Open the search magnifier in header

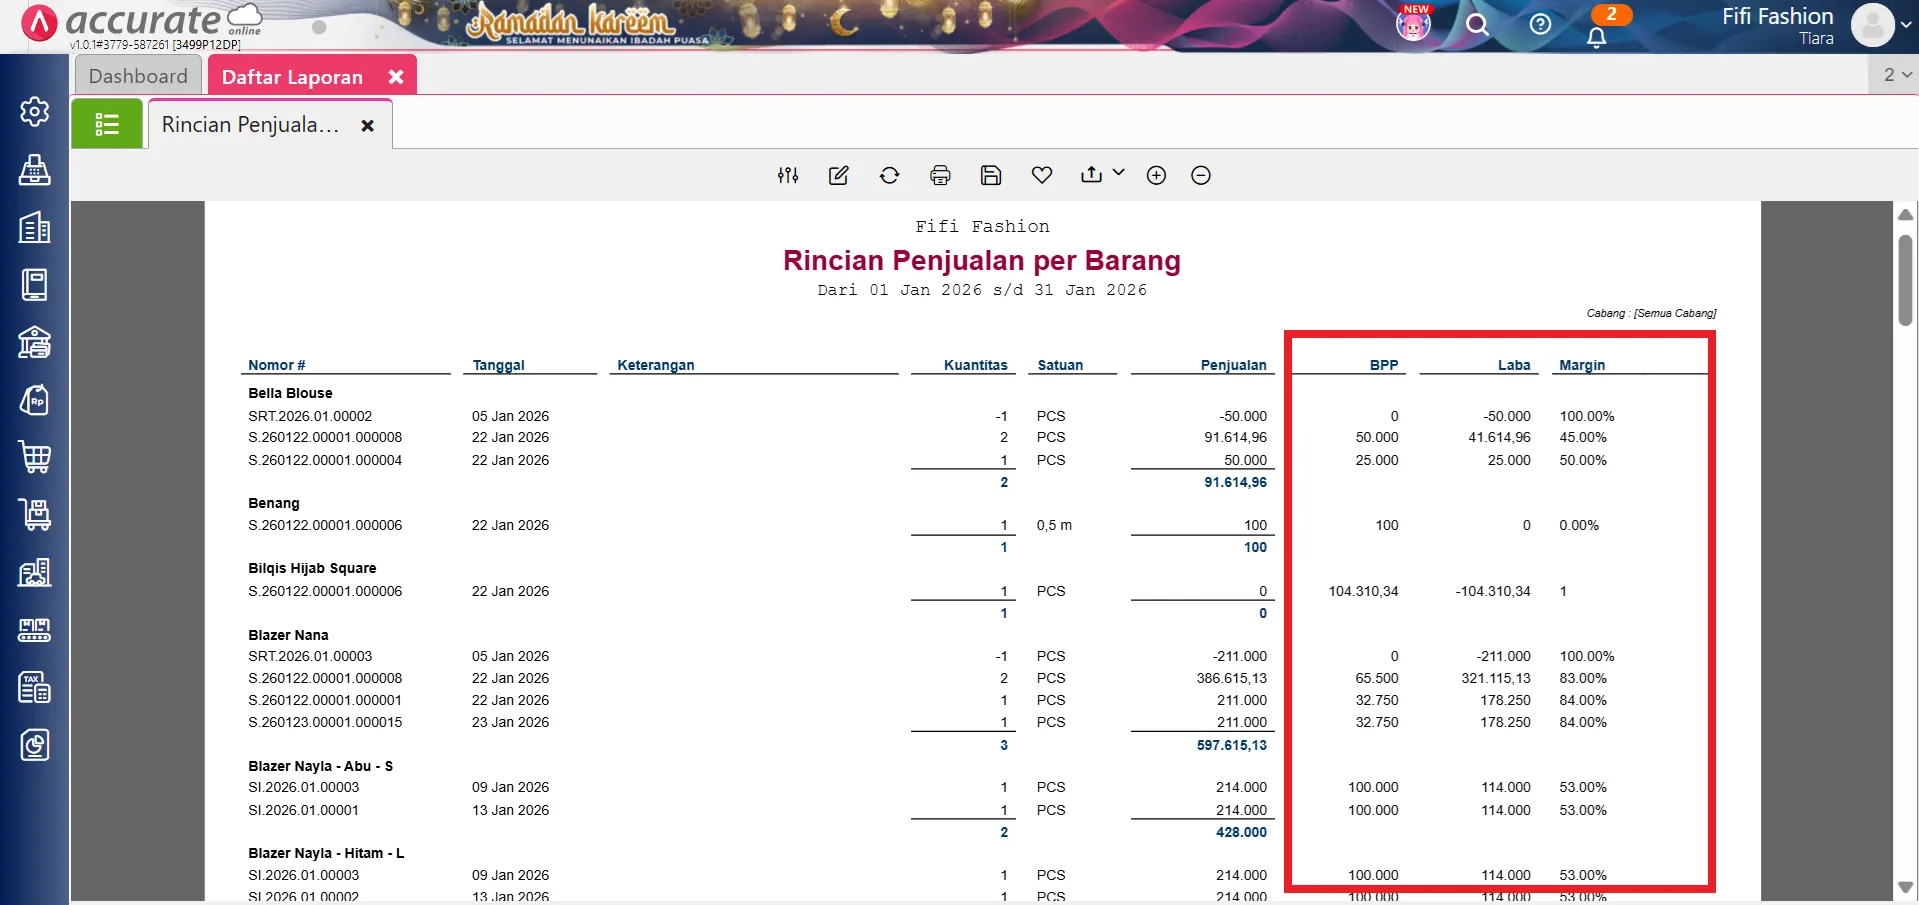point(1477,25)
